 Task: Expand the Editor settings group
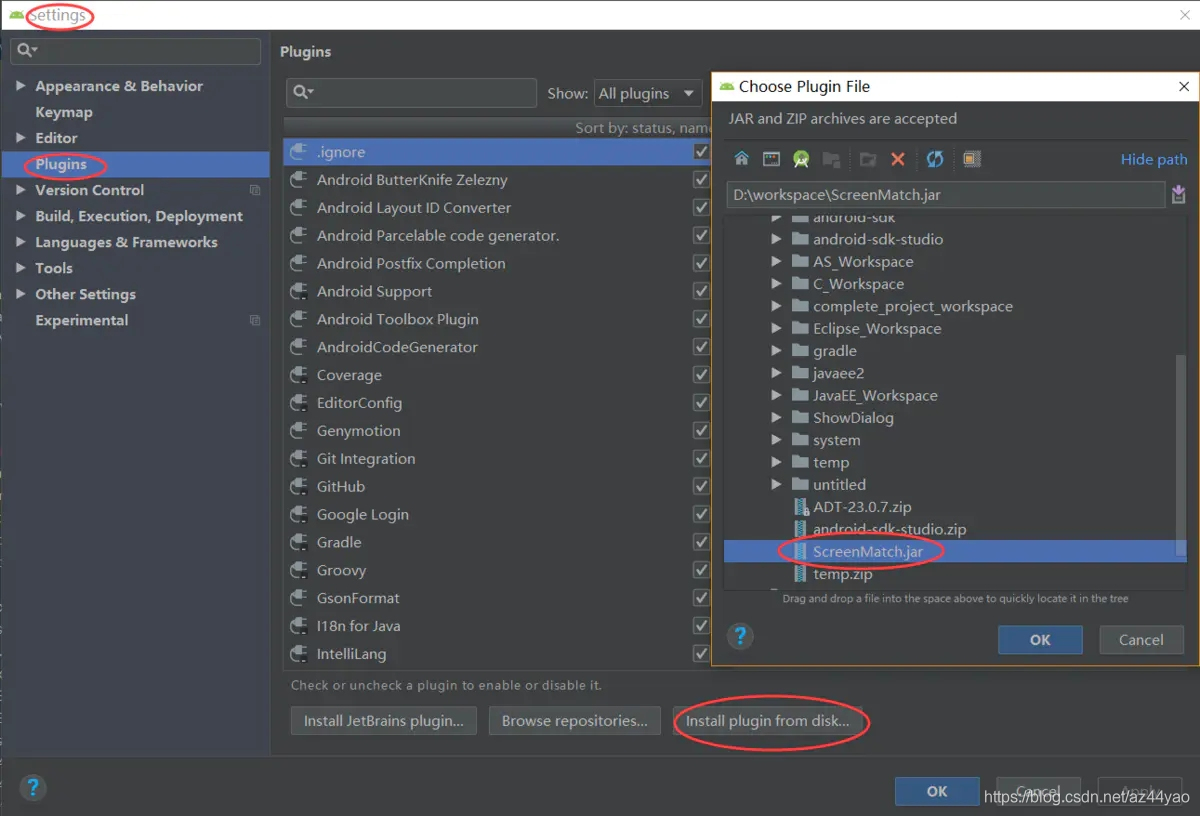(21, 138)
